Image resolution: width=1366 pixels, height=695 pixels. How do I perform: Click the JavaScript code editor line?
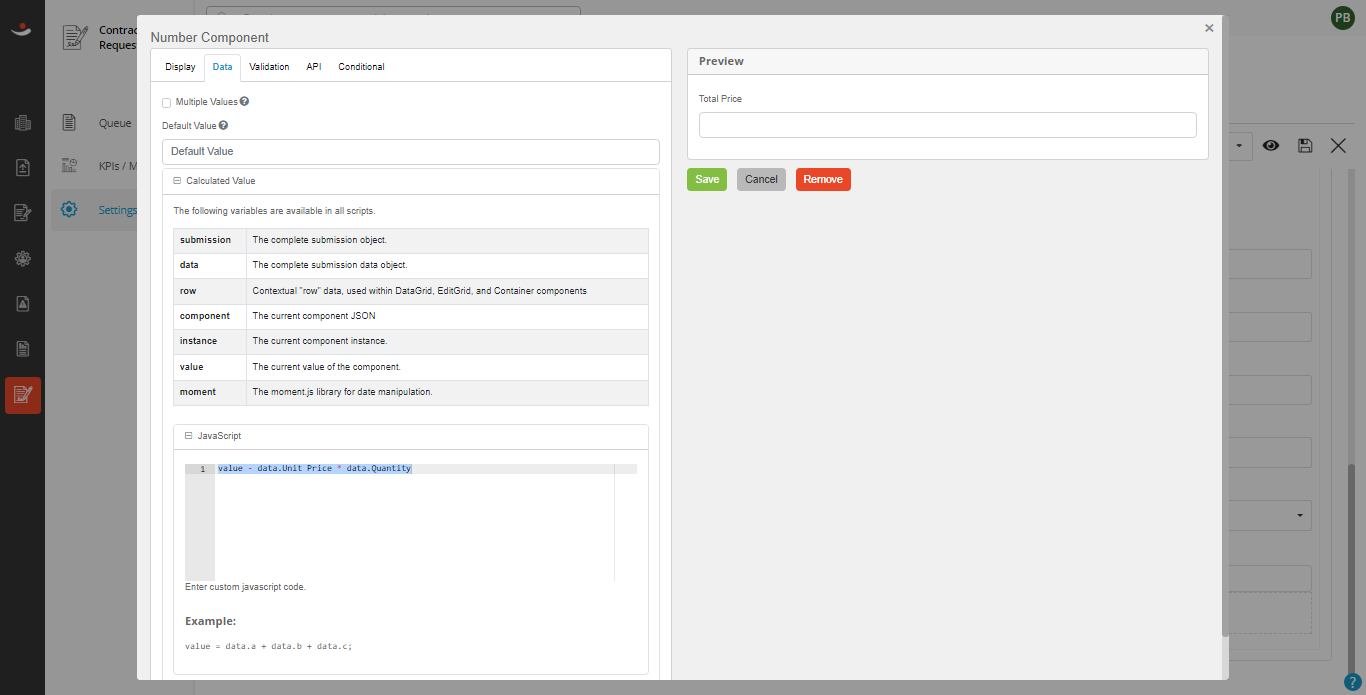point(426,469)
